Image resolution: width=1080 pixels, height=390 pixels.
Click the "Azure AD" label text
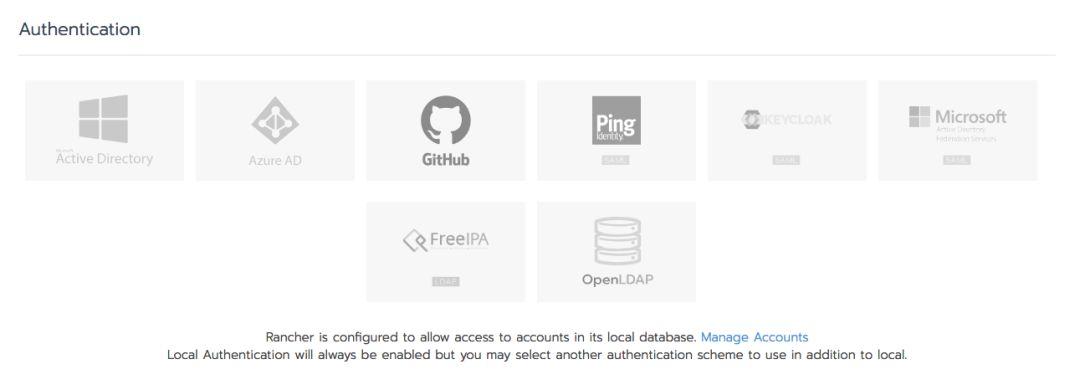coord(275,161)
